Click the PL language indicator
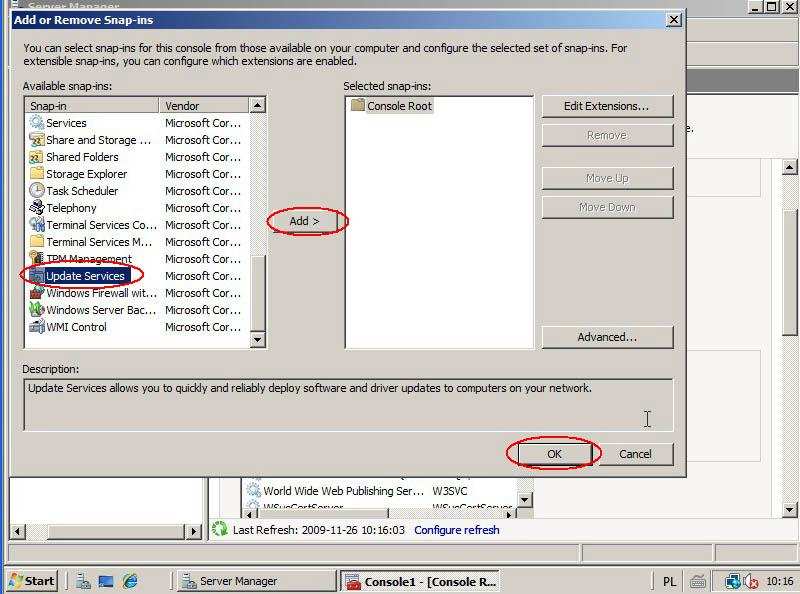800x594 pixels. coord(669,581)
